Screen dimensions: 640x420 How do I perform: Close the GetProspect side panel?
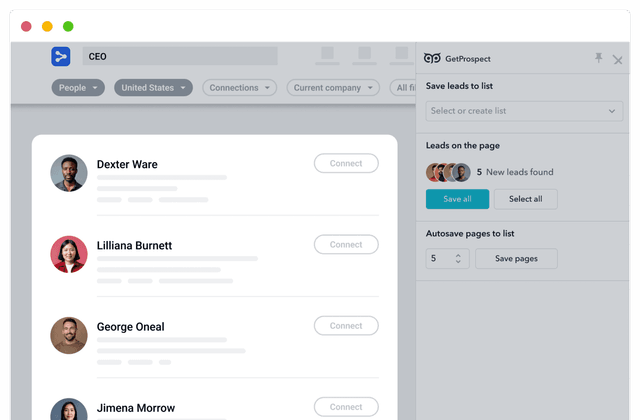click(618, 60)
